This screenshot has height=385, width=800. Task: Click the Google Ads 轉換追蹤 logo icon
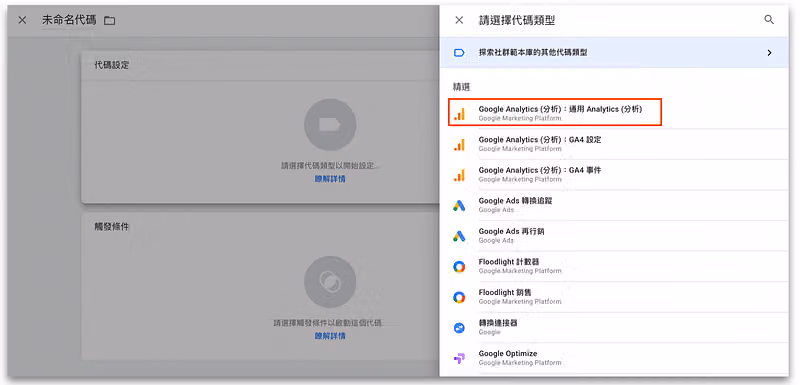coord(459,206)
